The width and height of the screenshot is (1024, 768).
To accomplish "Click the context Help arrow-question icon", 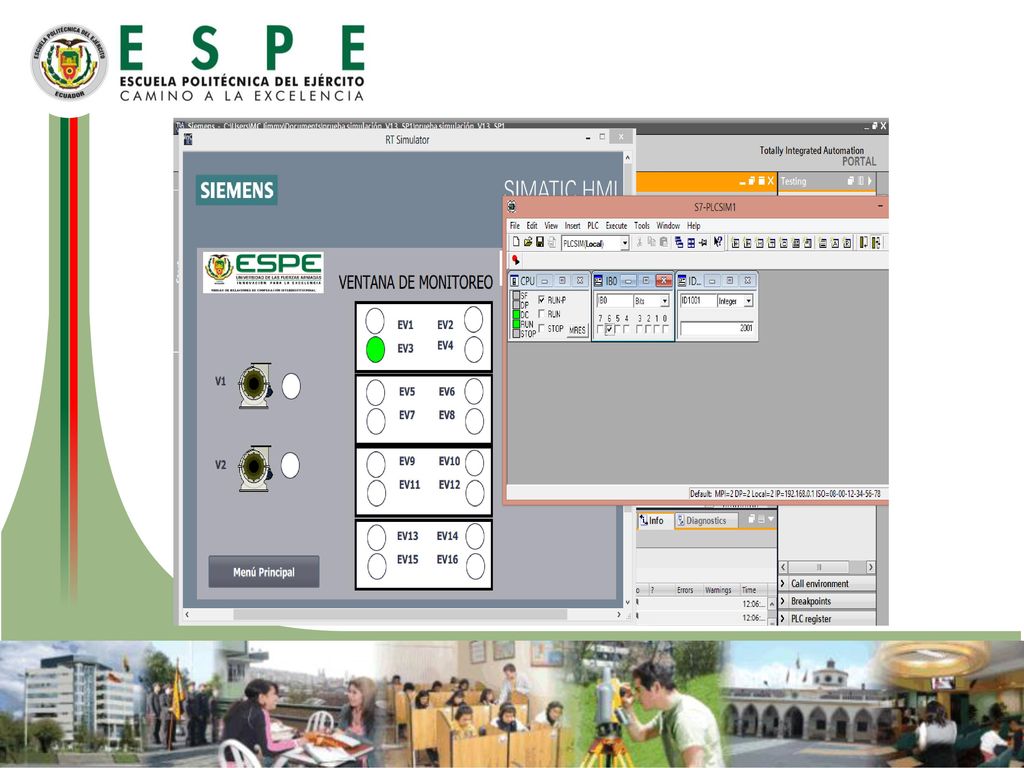I will click(x=718, y=242).
